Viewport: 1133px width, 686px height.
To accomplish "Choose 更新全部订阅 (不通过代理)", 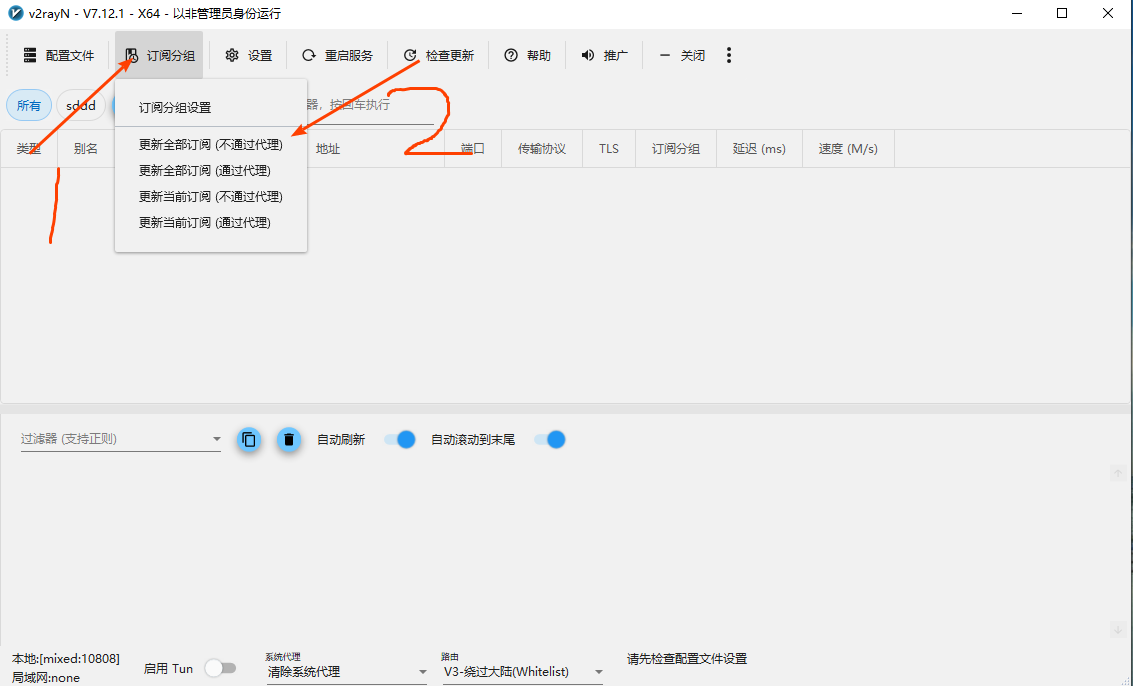I will [211, 145].
